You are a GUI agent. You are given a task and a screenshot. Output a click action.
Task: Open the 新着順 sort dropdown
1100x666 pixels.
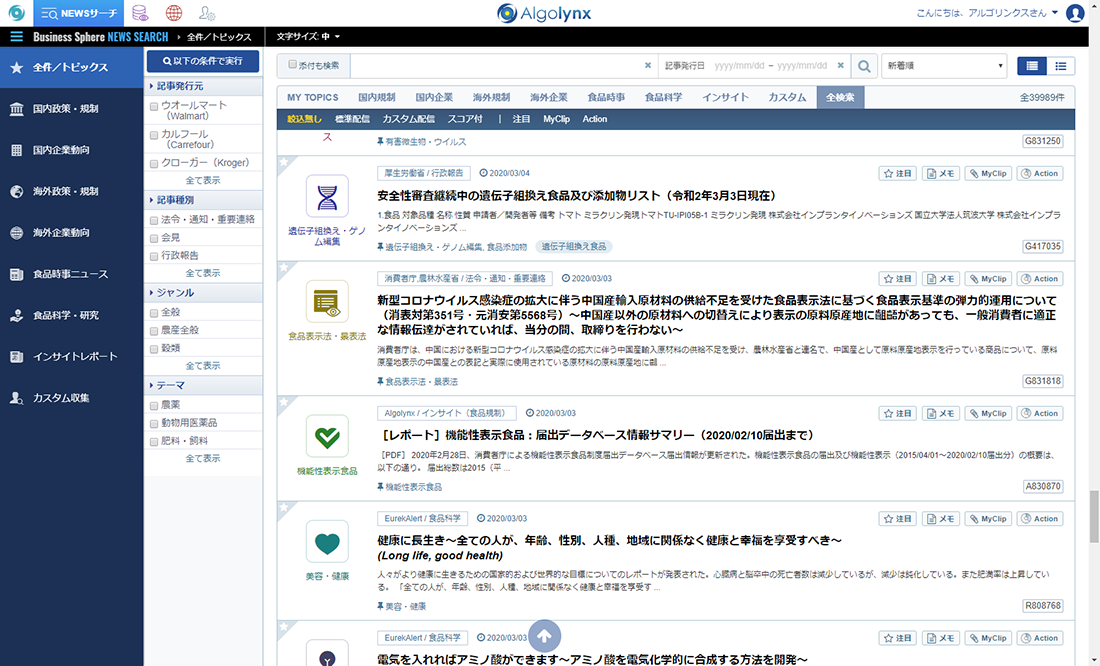pos(943,66)
